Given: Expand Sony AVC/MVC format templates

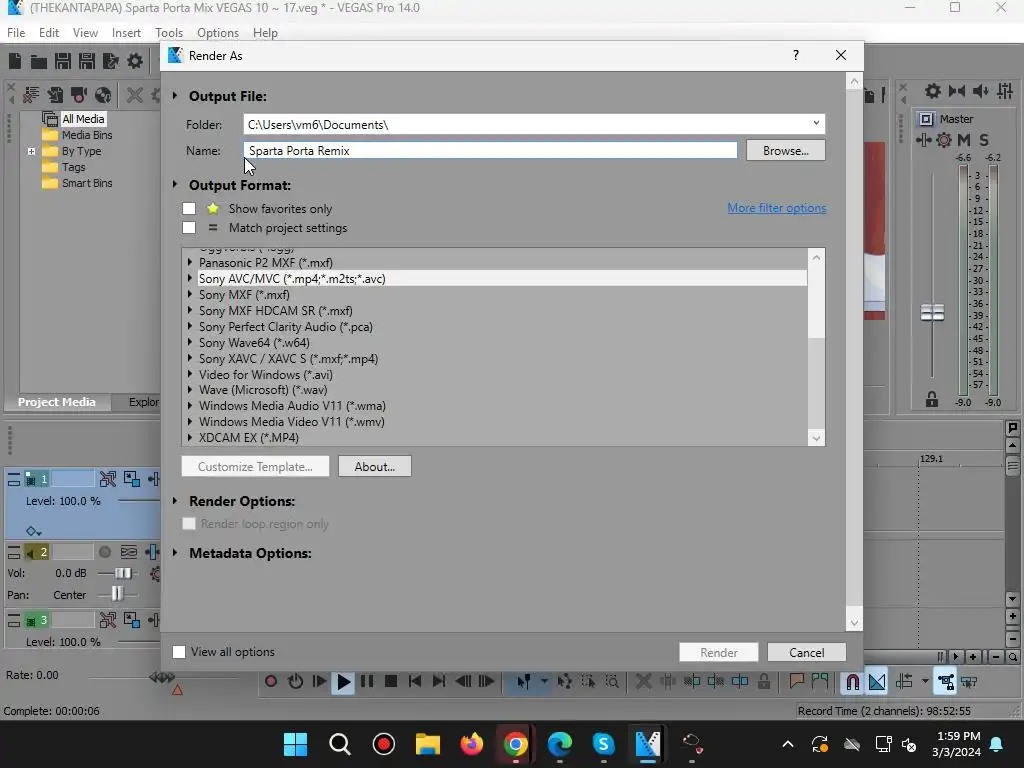Looking at the screenshot, I should [190, 278].
